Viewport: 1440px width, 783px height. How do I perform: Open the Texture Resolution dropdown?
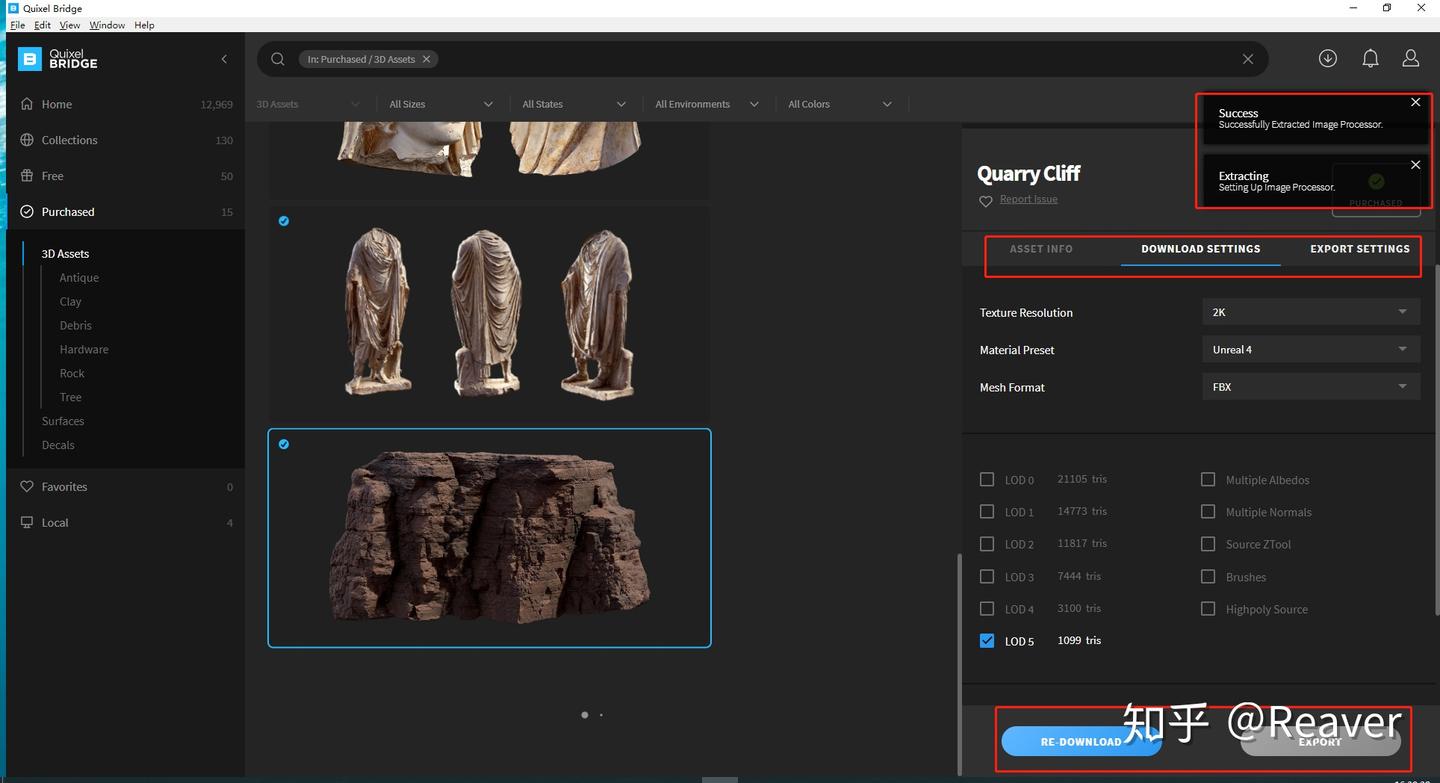coord(1310,311)
